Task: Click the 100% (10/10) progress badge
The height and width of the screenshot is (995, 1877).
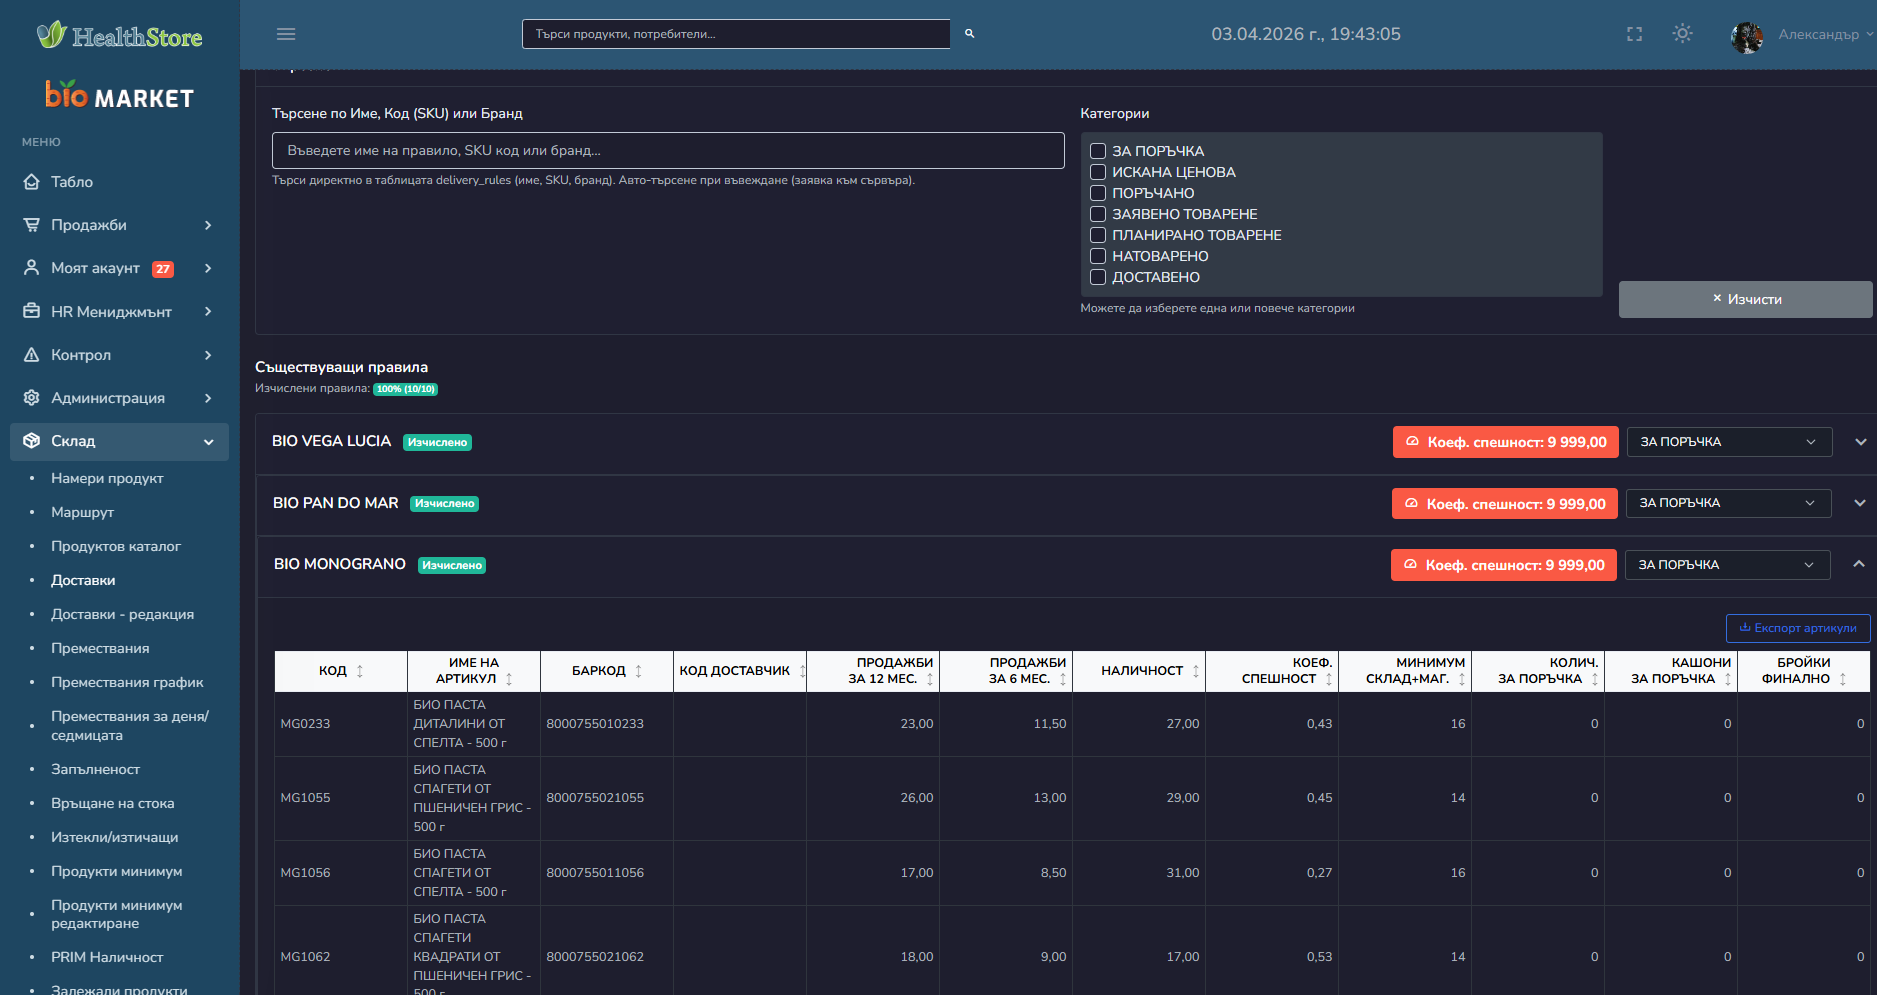Action: (x=406, y=389)
